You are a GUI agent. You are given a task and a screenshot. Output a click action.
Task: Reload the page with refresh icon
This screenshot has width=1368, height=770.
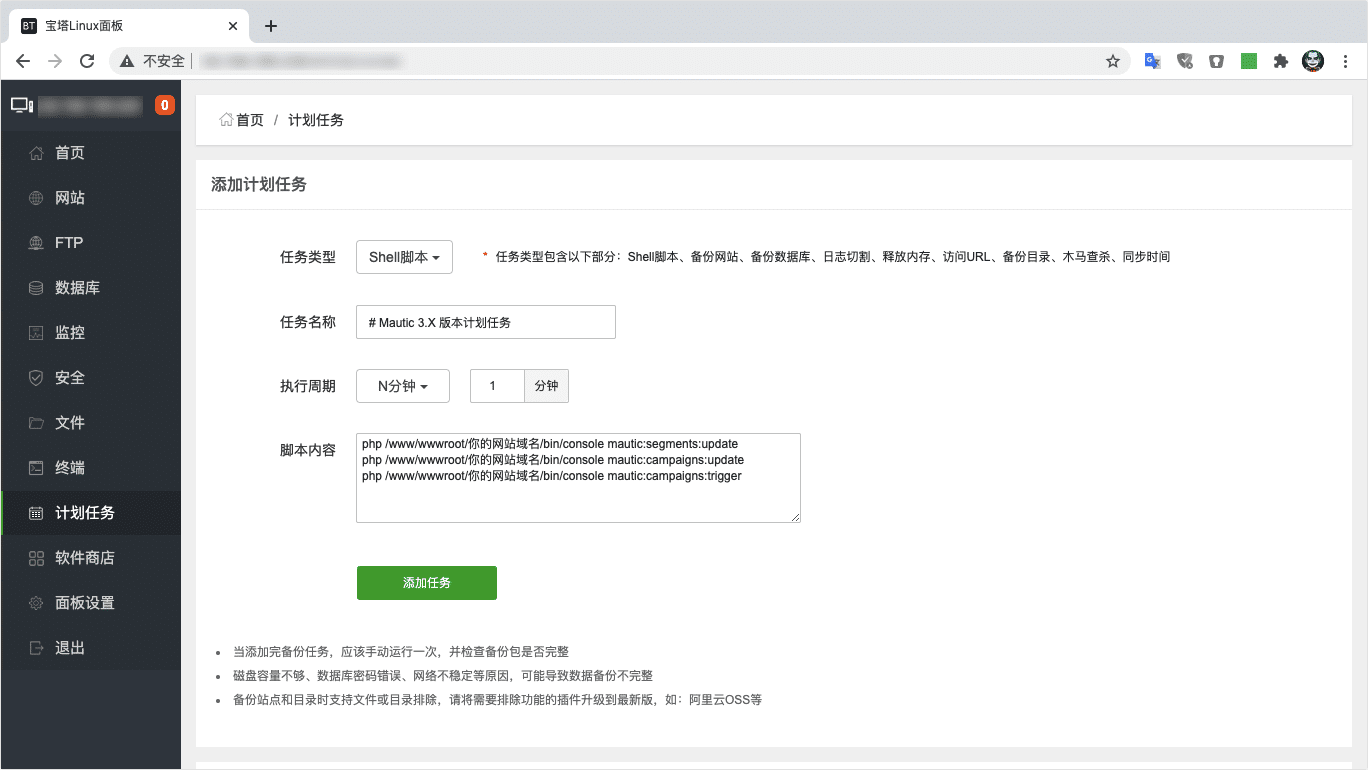click(87, 61)
